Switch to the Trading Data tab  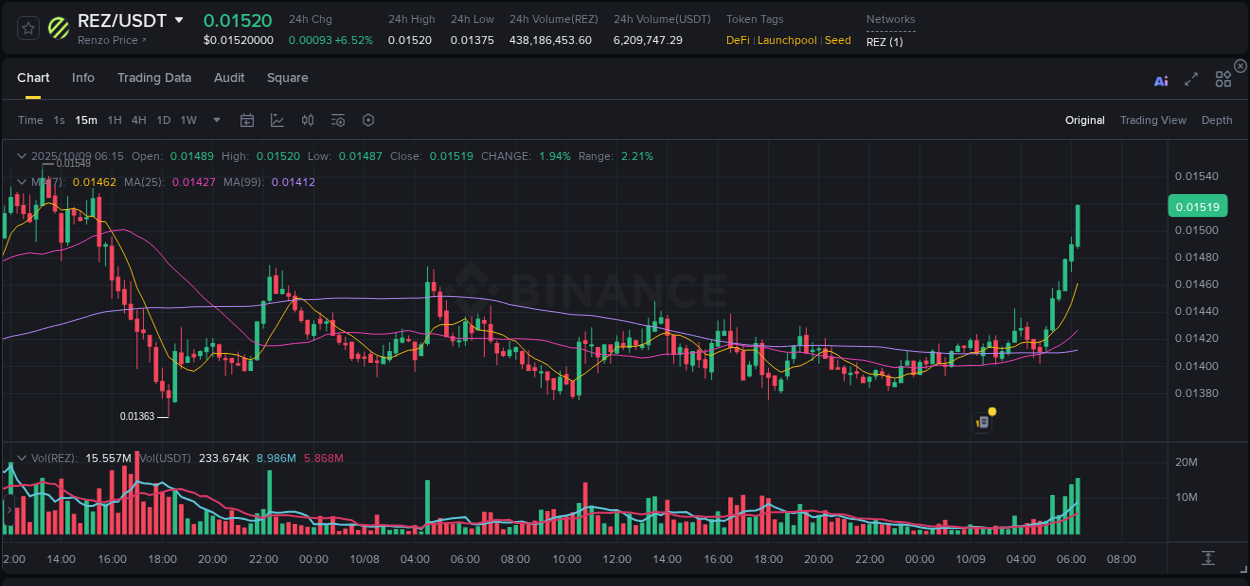tap(154, 78)
